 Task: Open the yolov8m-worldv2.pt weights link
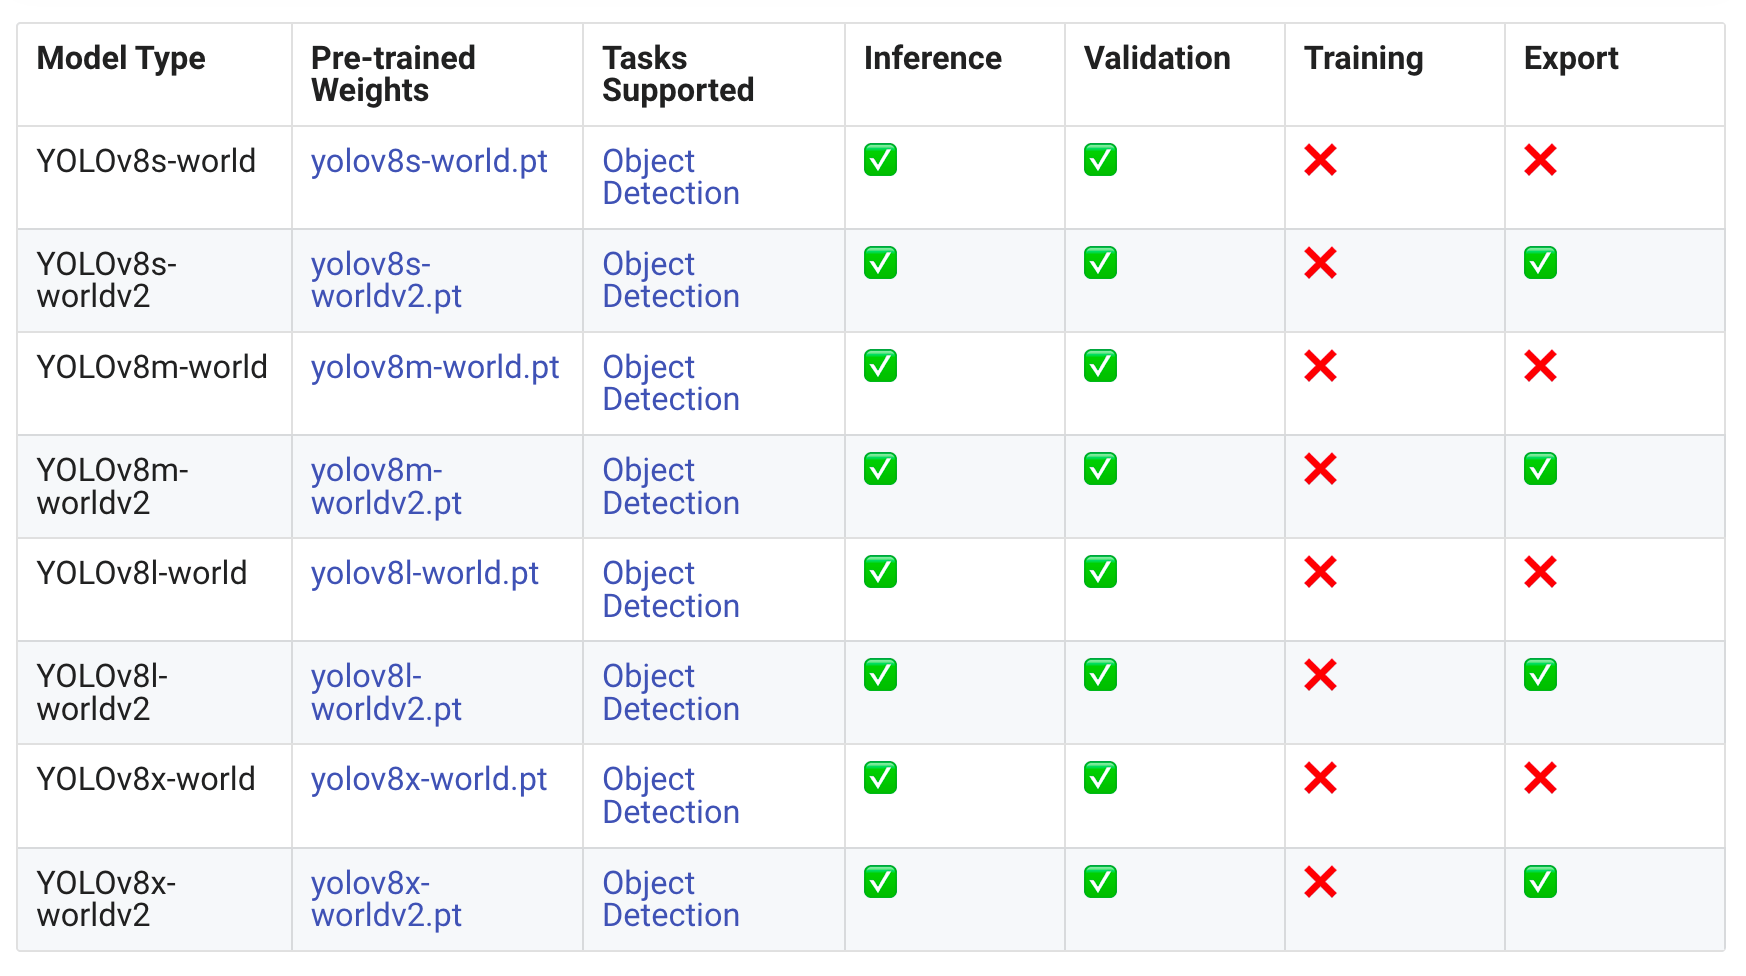pyautogui.click(x=386, y=486)
